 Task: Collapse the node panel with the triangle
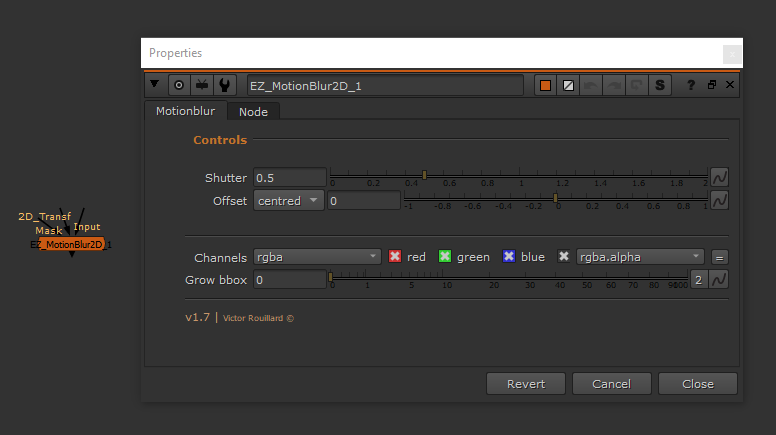point(155,85)
